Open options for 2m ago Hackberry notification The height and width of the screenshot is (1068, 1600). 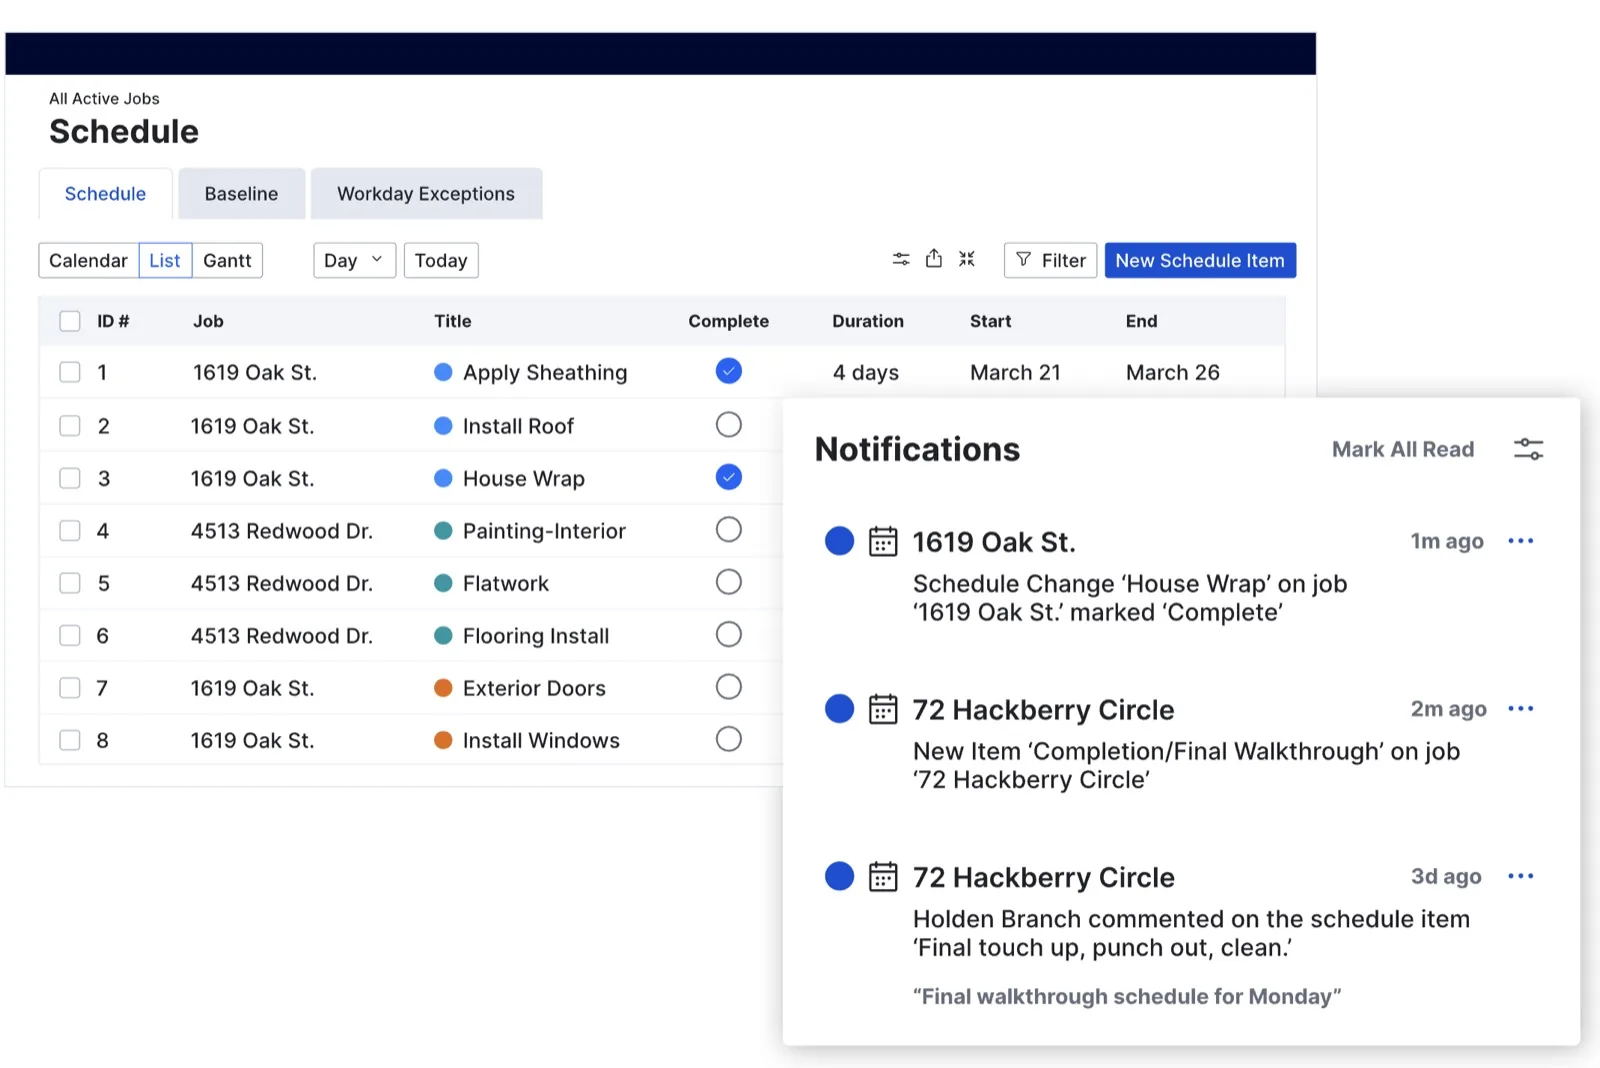click(1520, 709)
